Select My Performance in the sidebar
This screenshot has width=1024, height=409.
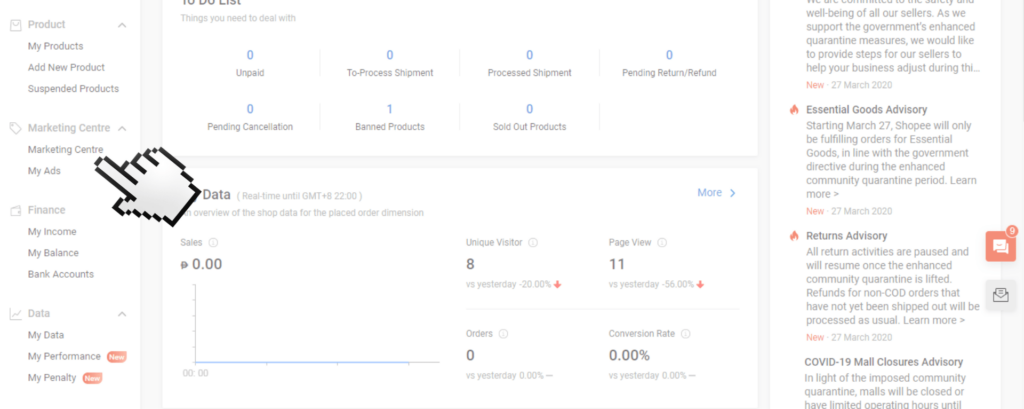click(x=64, y=356)
